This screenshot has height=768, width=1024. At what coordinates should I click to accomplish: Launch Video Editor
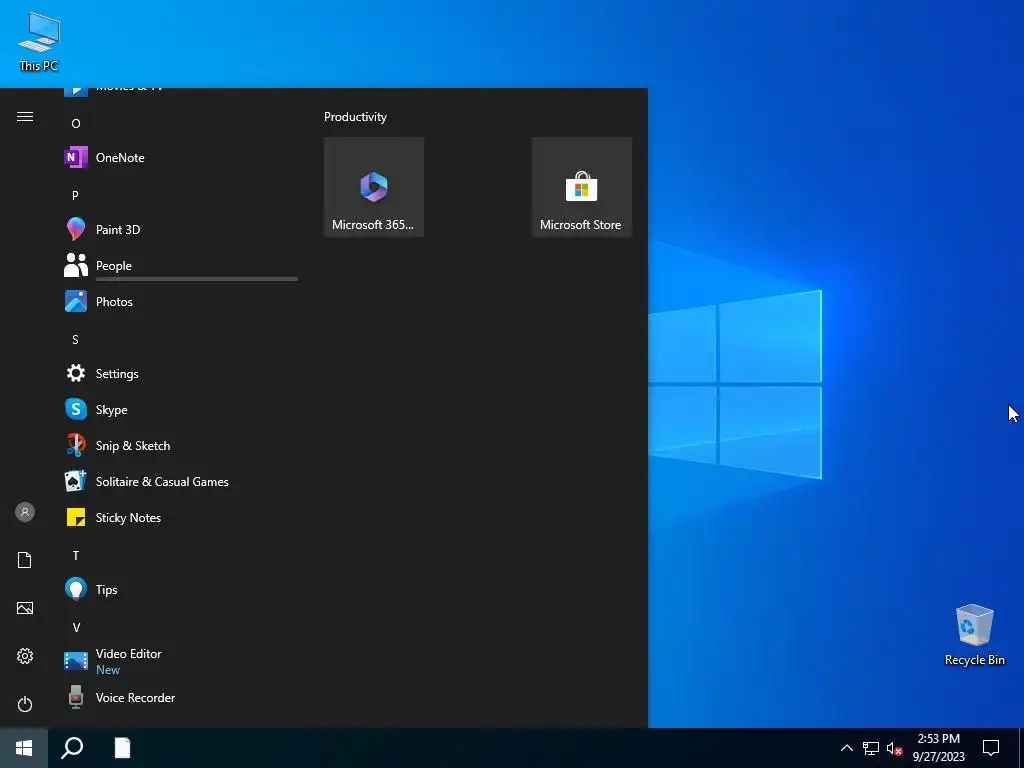tap(180, 661)
